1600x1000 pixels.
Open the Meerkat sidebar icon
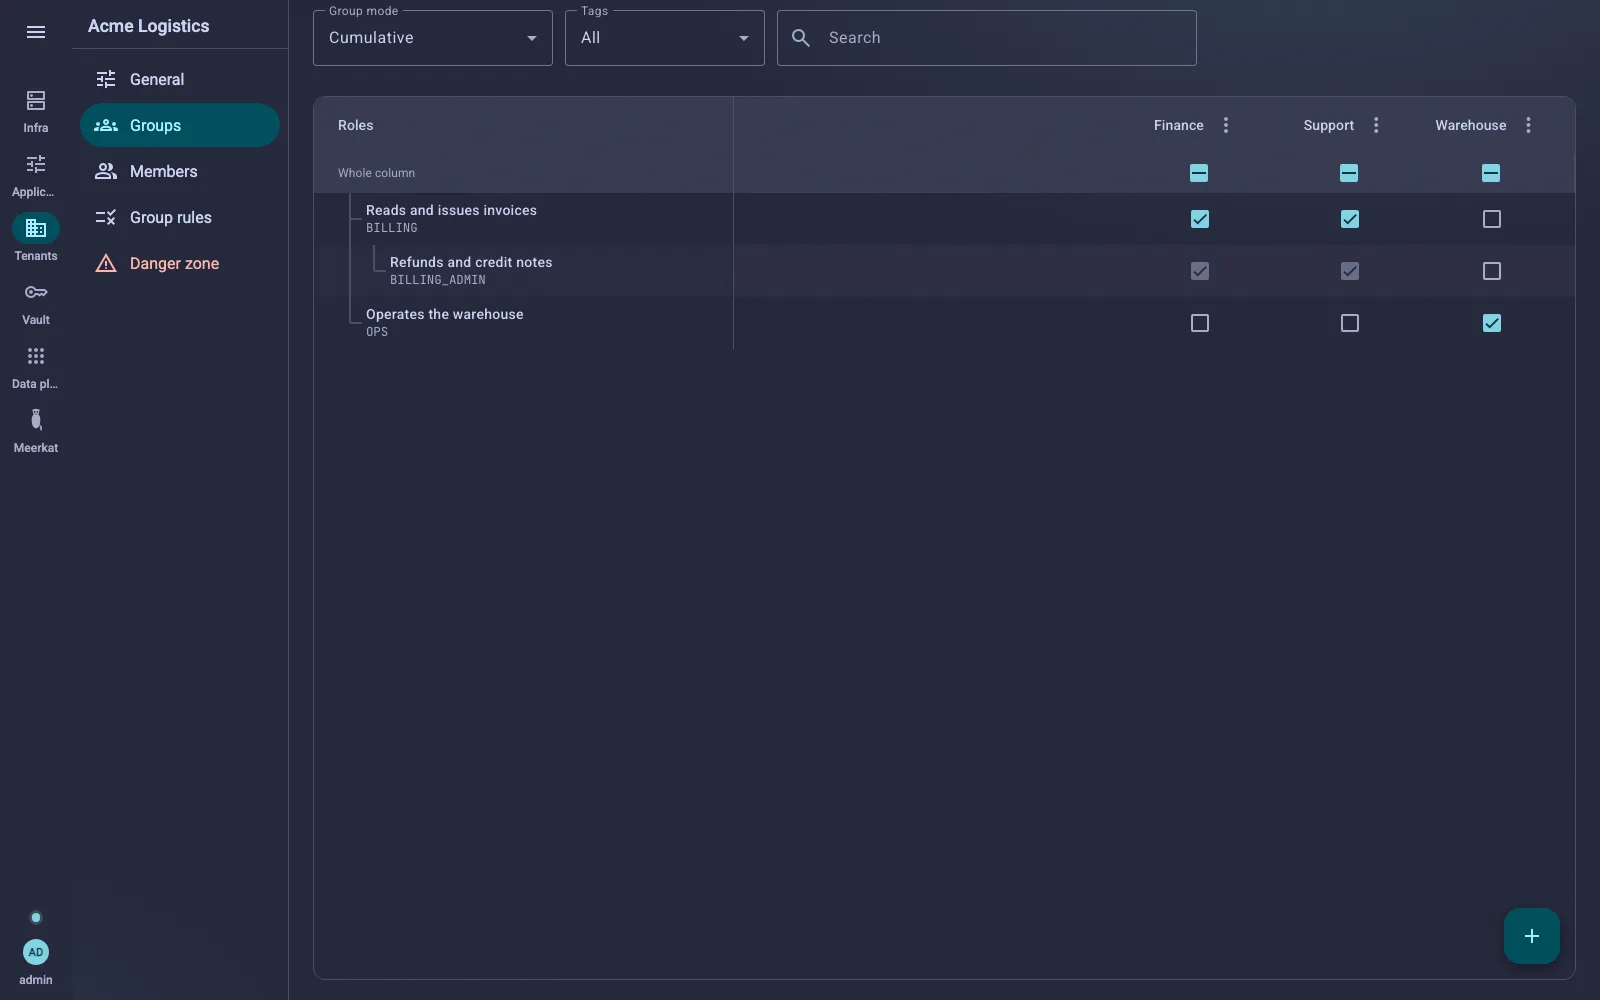[x=36, y=420]
